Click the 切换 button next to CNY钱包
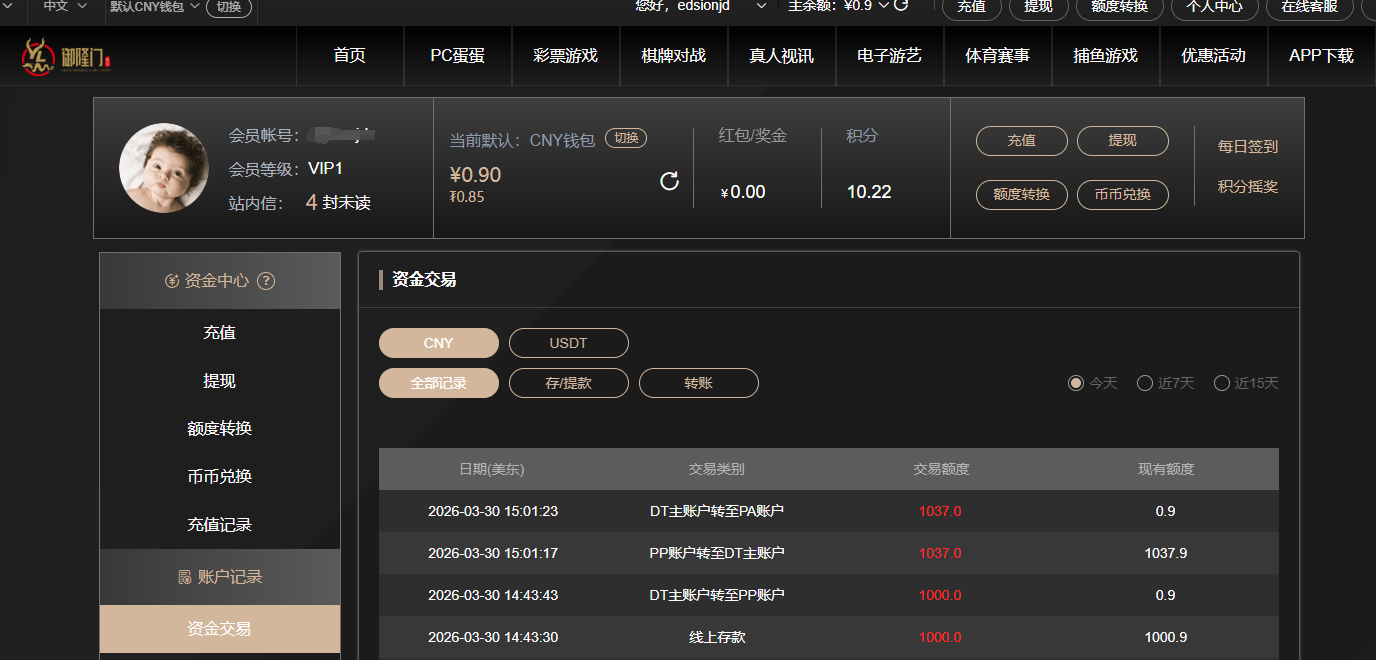Image resolution: width=1376 pixels, height=660 pixels. tap(626, 139)
